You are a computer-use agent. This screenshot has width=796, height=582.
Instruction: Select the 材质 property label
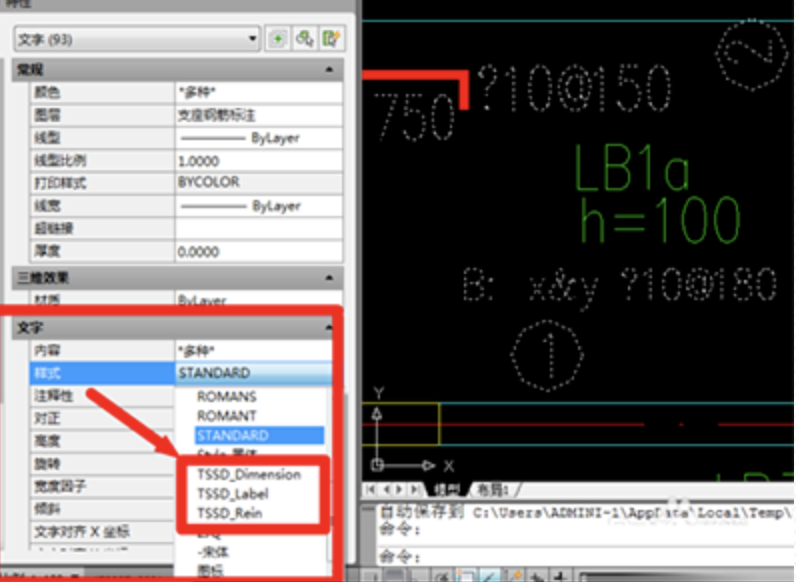tap(47, 299)
